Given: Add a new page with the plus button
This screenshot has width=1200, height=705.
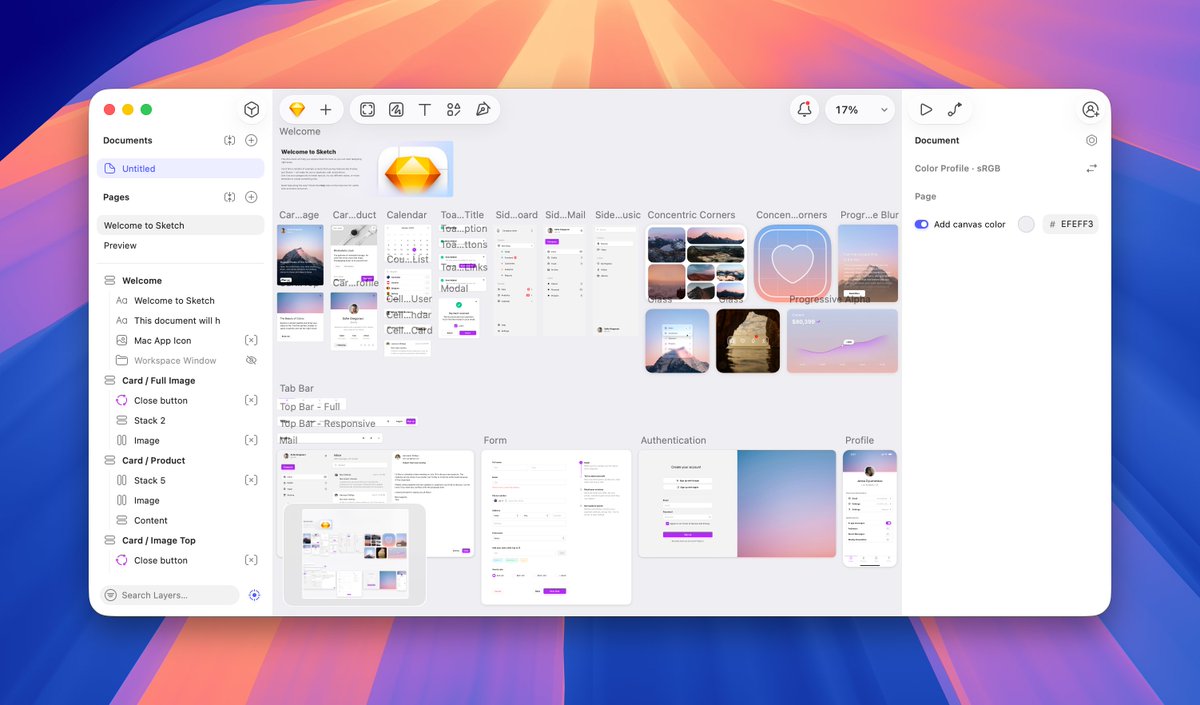Looking at the screenshot, I should [x=251, y=197].
